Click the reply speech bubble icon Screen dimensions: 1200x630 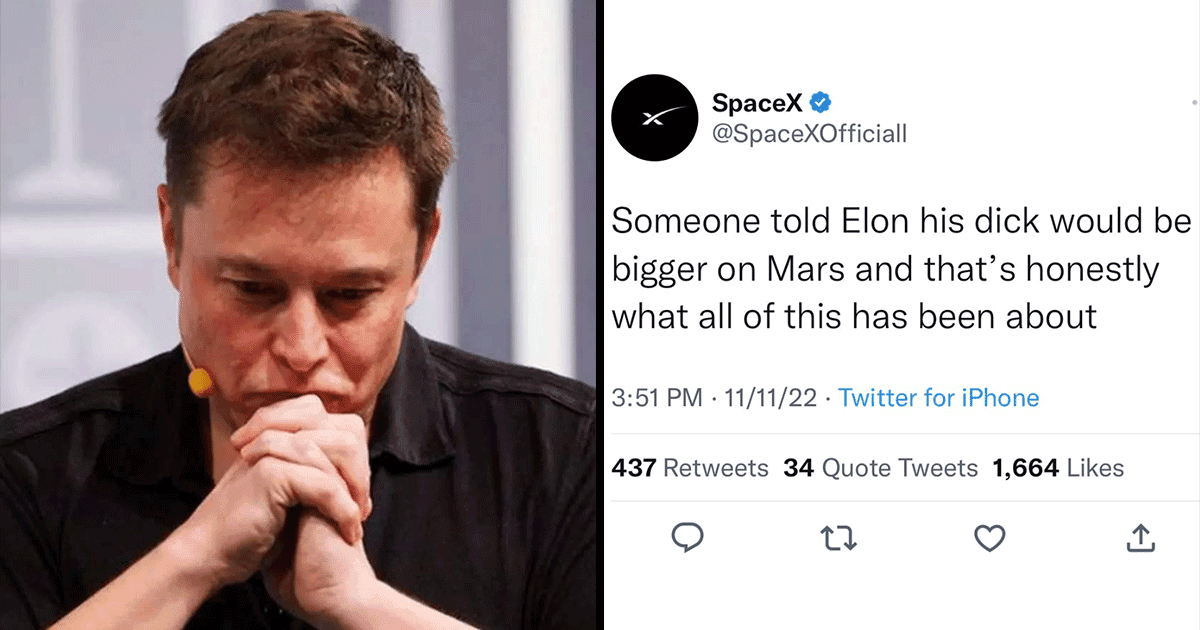(688, 539)
